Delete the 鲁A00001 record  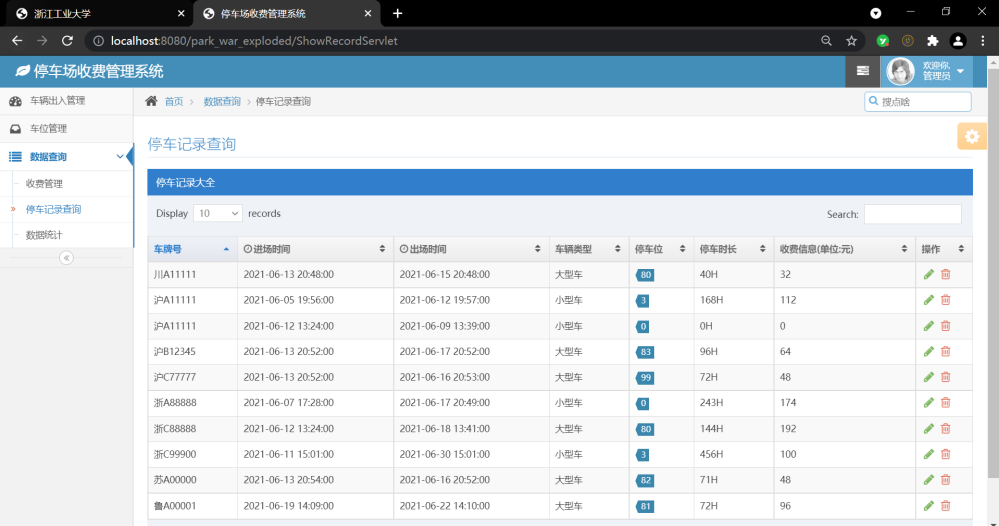pos(945,506)
